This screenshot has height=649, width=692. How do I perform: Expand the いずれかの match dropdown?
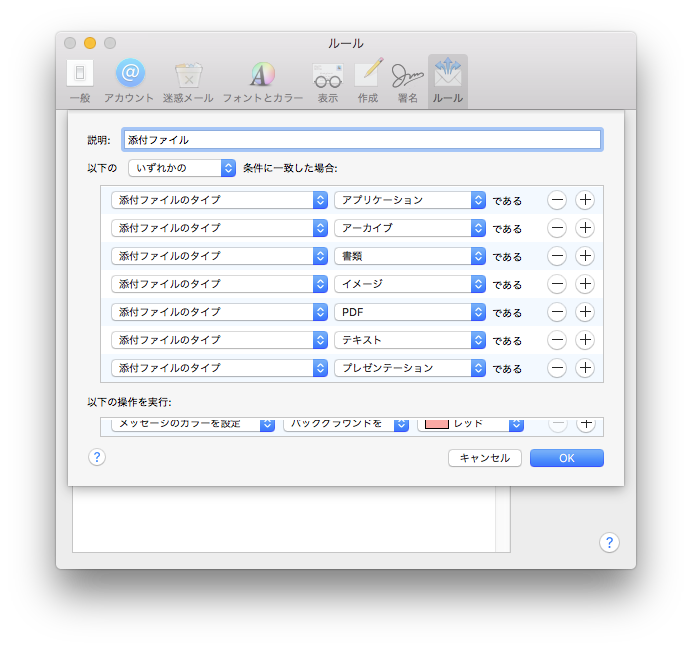(x=182, y=168)
